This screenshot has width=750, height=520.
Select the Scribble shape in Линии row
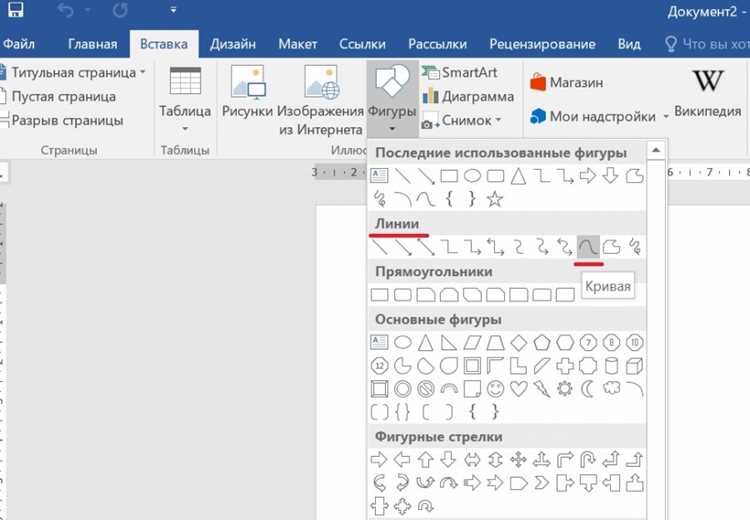tap(634, 247)
